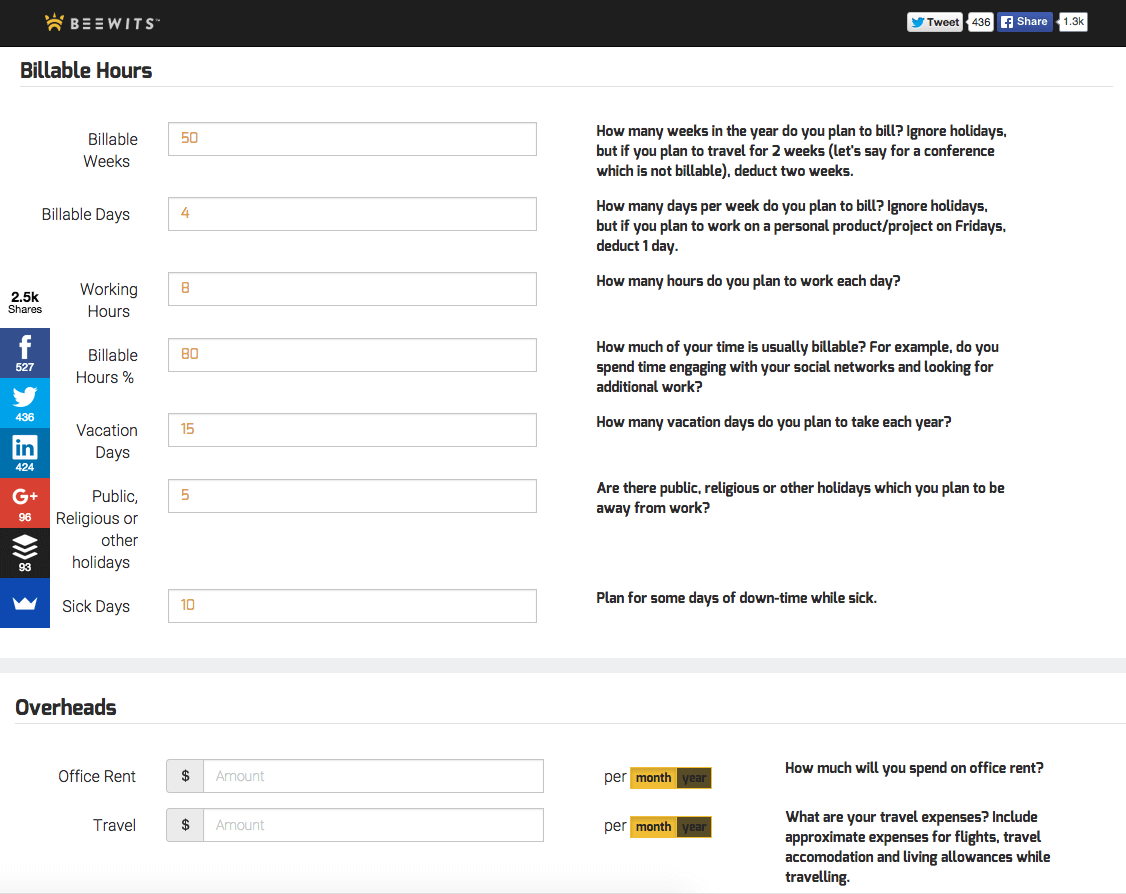Click the Office Rent dollar sign addon
The height and width of the screenshot is (894, 1126).
(185, 776)
